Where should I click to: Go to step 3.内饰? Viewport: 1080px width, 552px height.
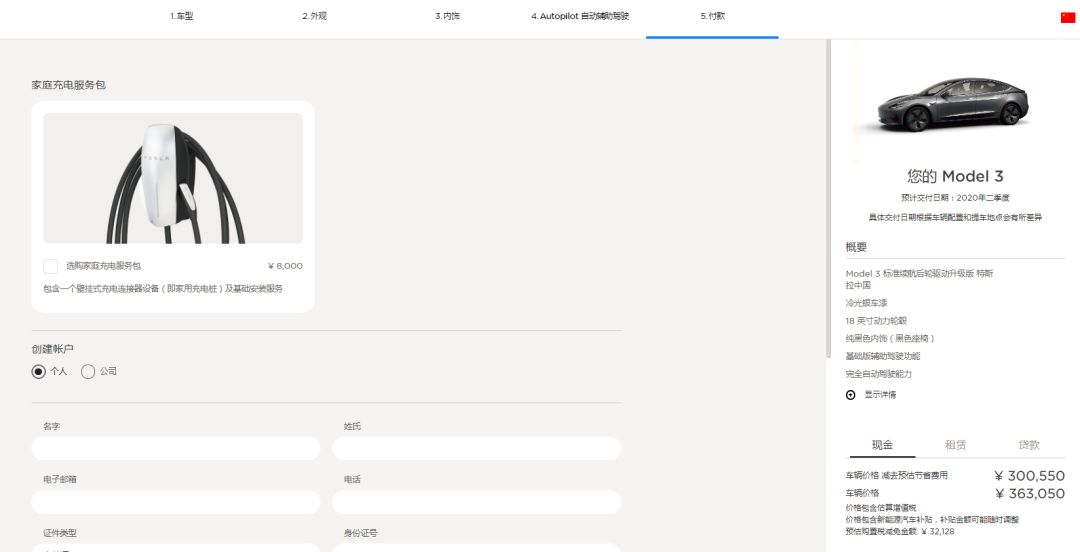coord(447,16)
